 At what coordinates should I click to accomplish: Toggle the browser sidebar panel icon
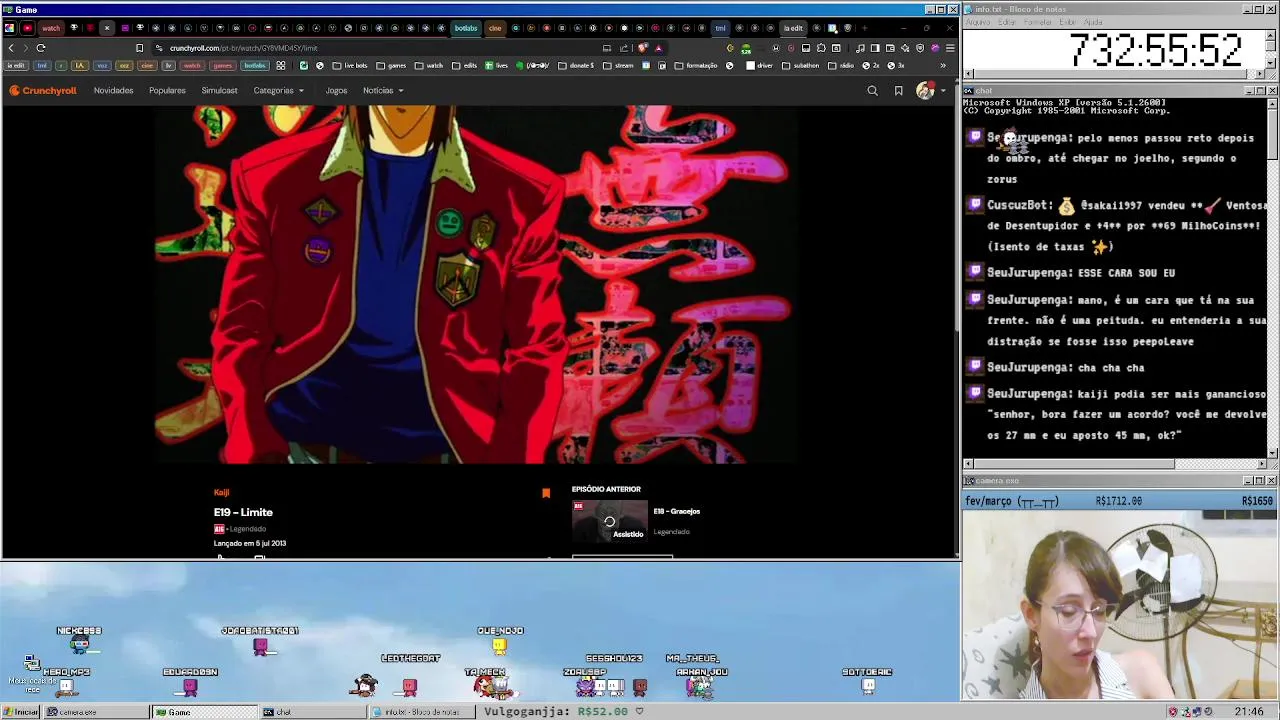click(874, 48)
